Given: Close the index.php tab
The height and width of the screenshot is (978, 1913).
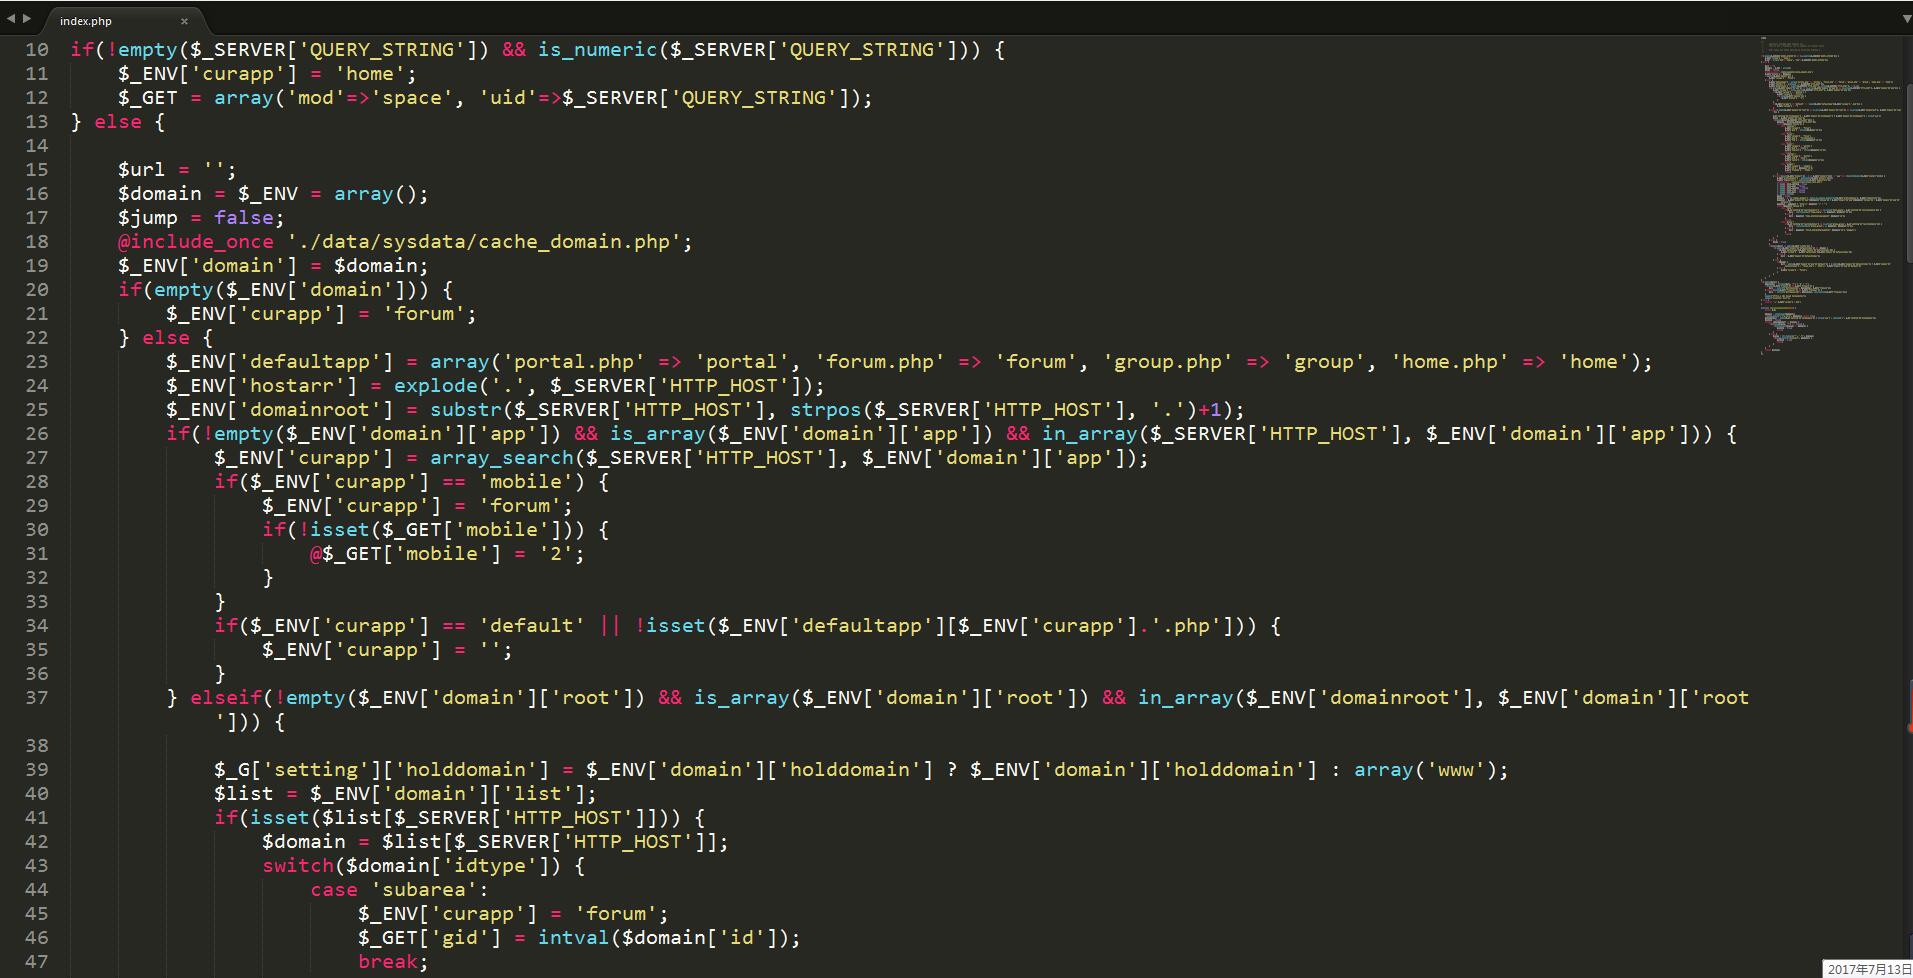Looking at the screenshot, I should coord(184,21).
